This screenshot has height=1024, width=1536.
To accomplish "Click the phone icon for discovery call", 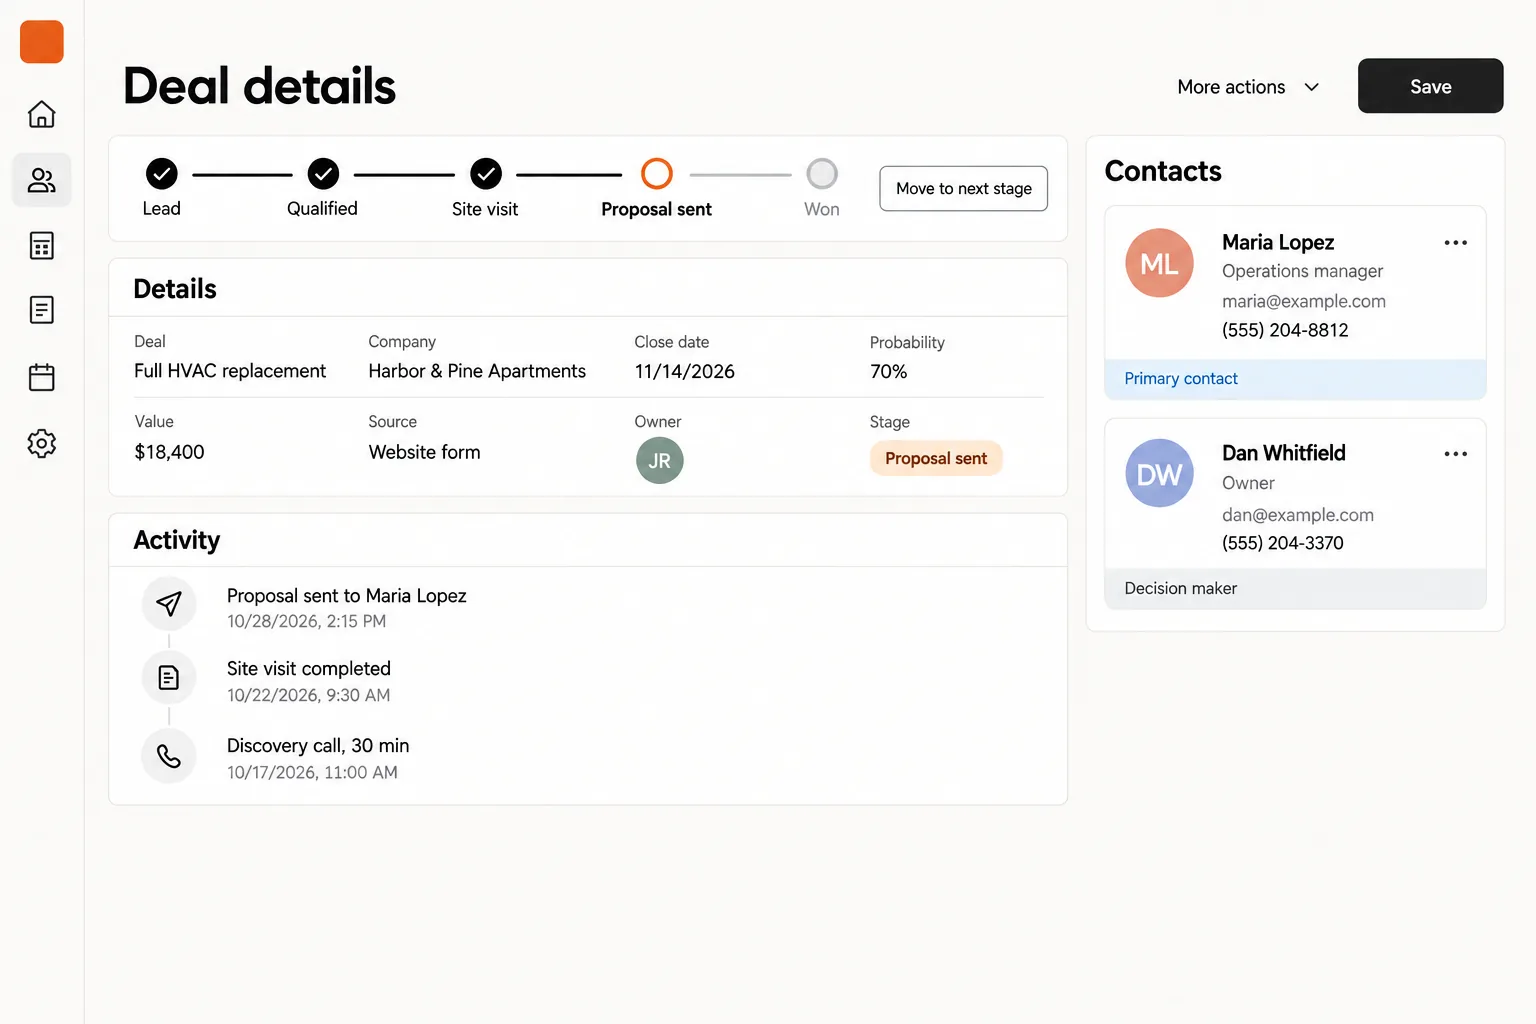I will 169,756.
